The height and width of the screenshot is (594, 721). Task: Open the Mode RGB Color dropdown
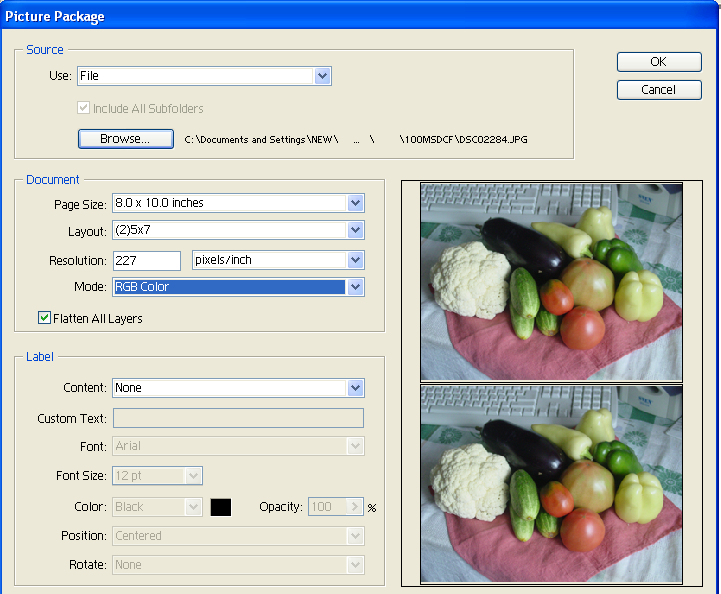pos(238,287)
